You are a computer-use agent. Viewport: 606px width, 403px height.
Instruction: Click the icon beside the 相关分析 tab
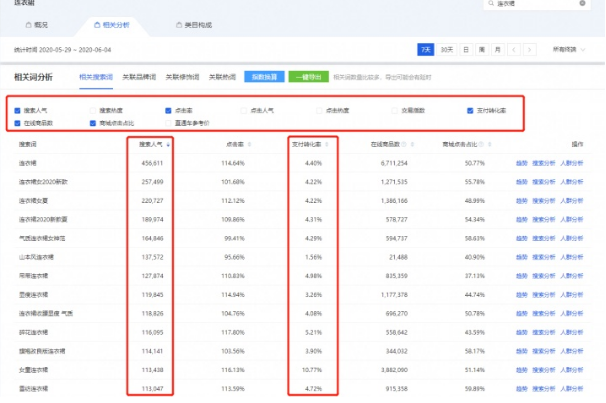(97, 25)
